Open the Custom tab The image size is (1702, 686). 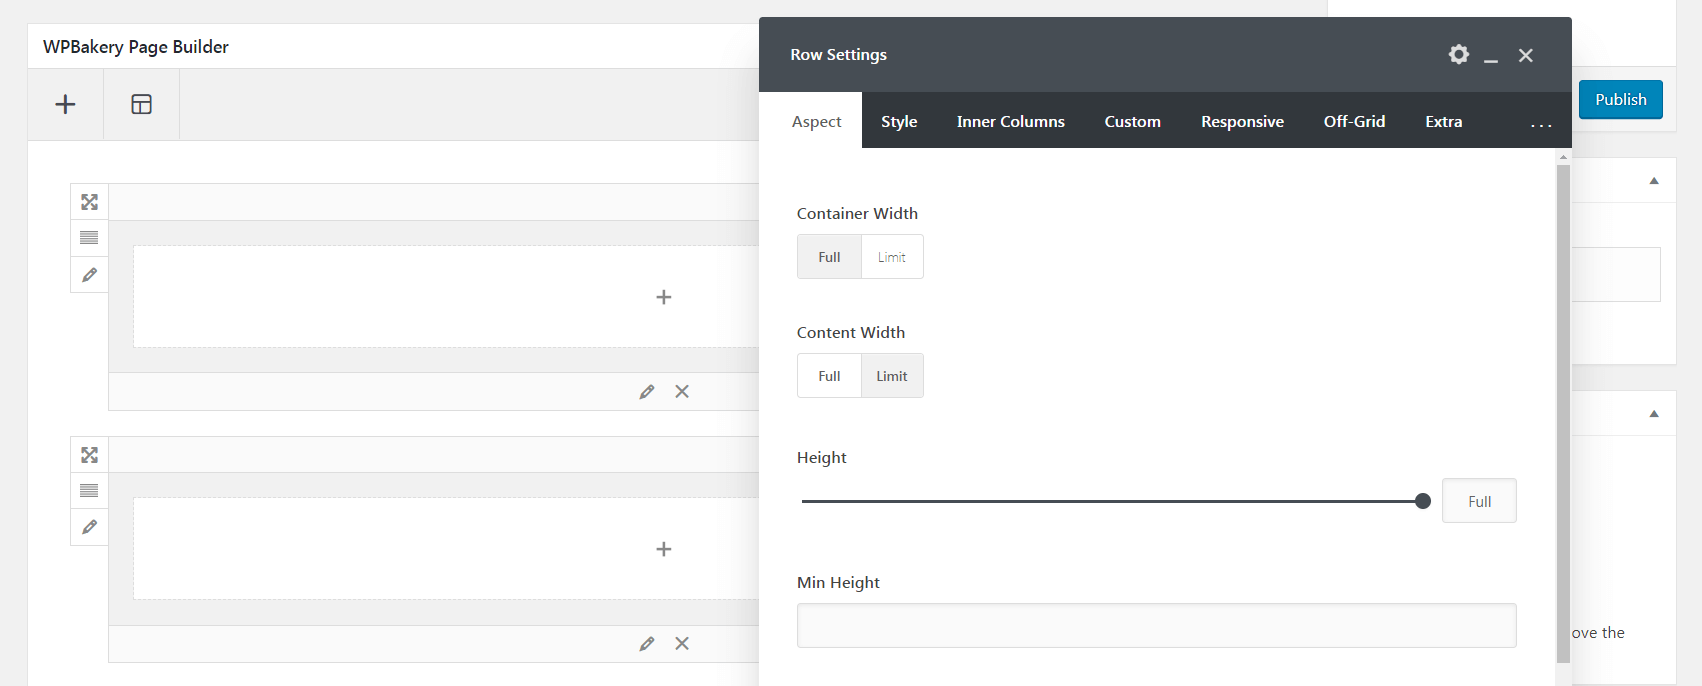click(x=1132, y=121)
